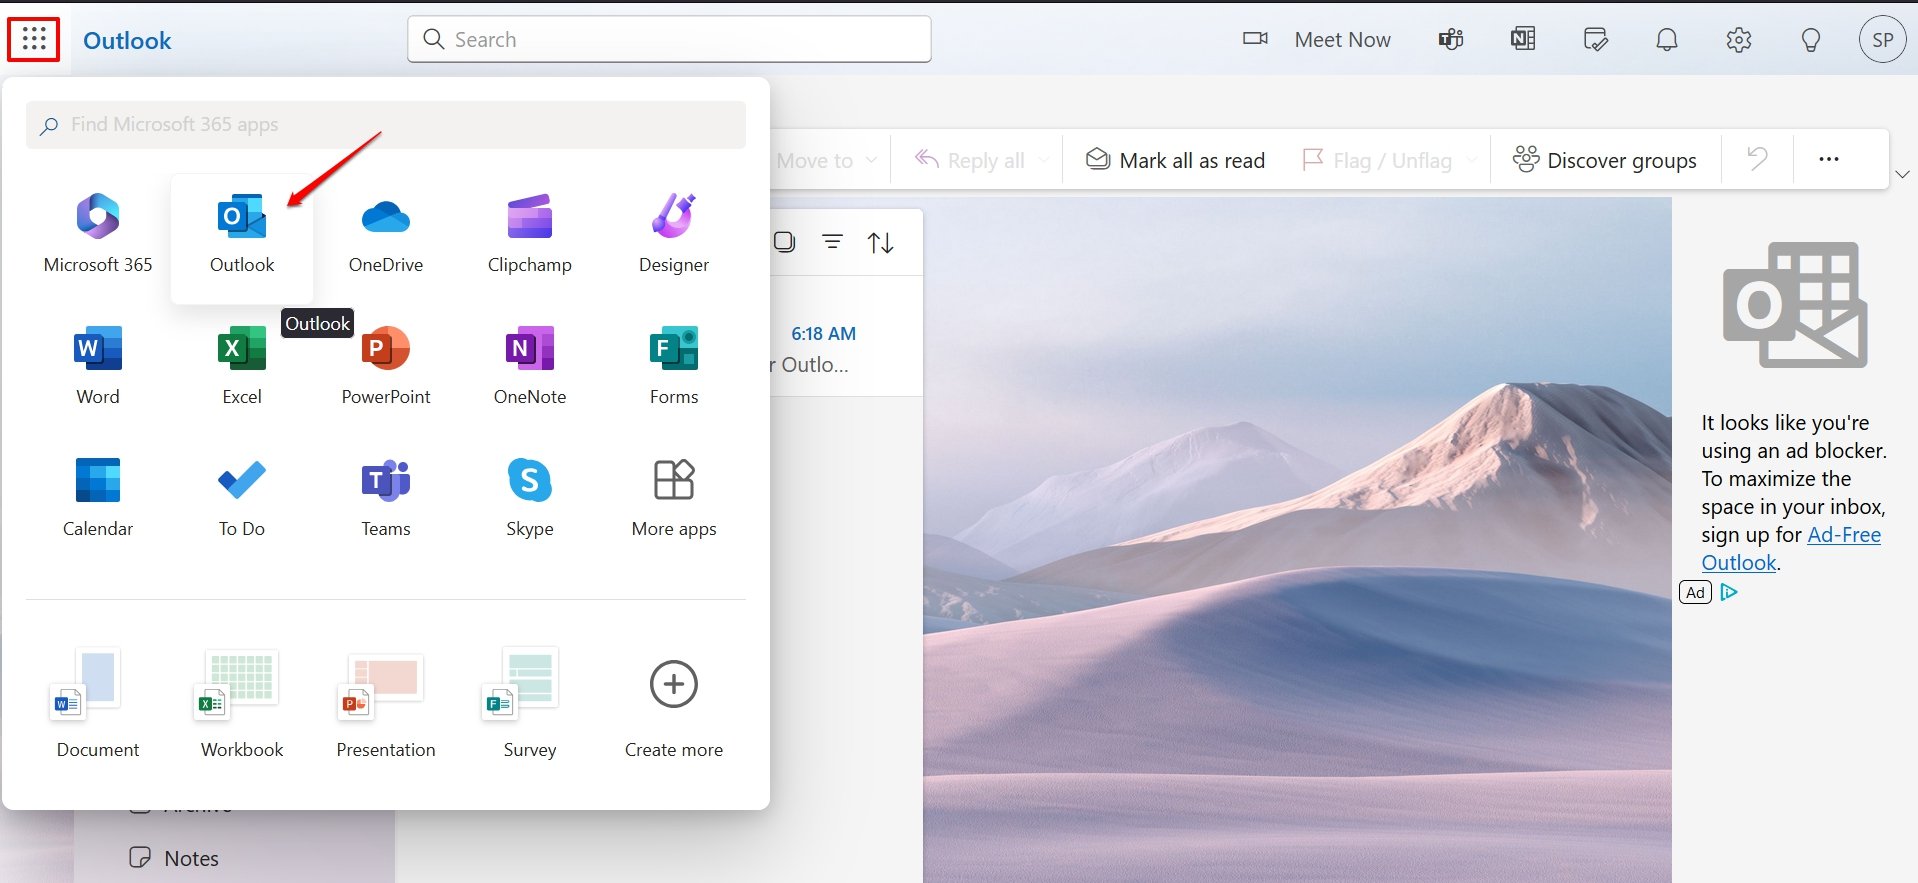Create a new Forms Survey

coord(530,703)
